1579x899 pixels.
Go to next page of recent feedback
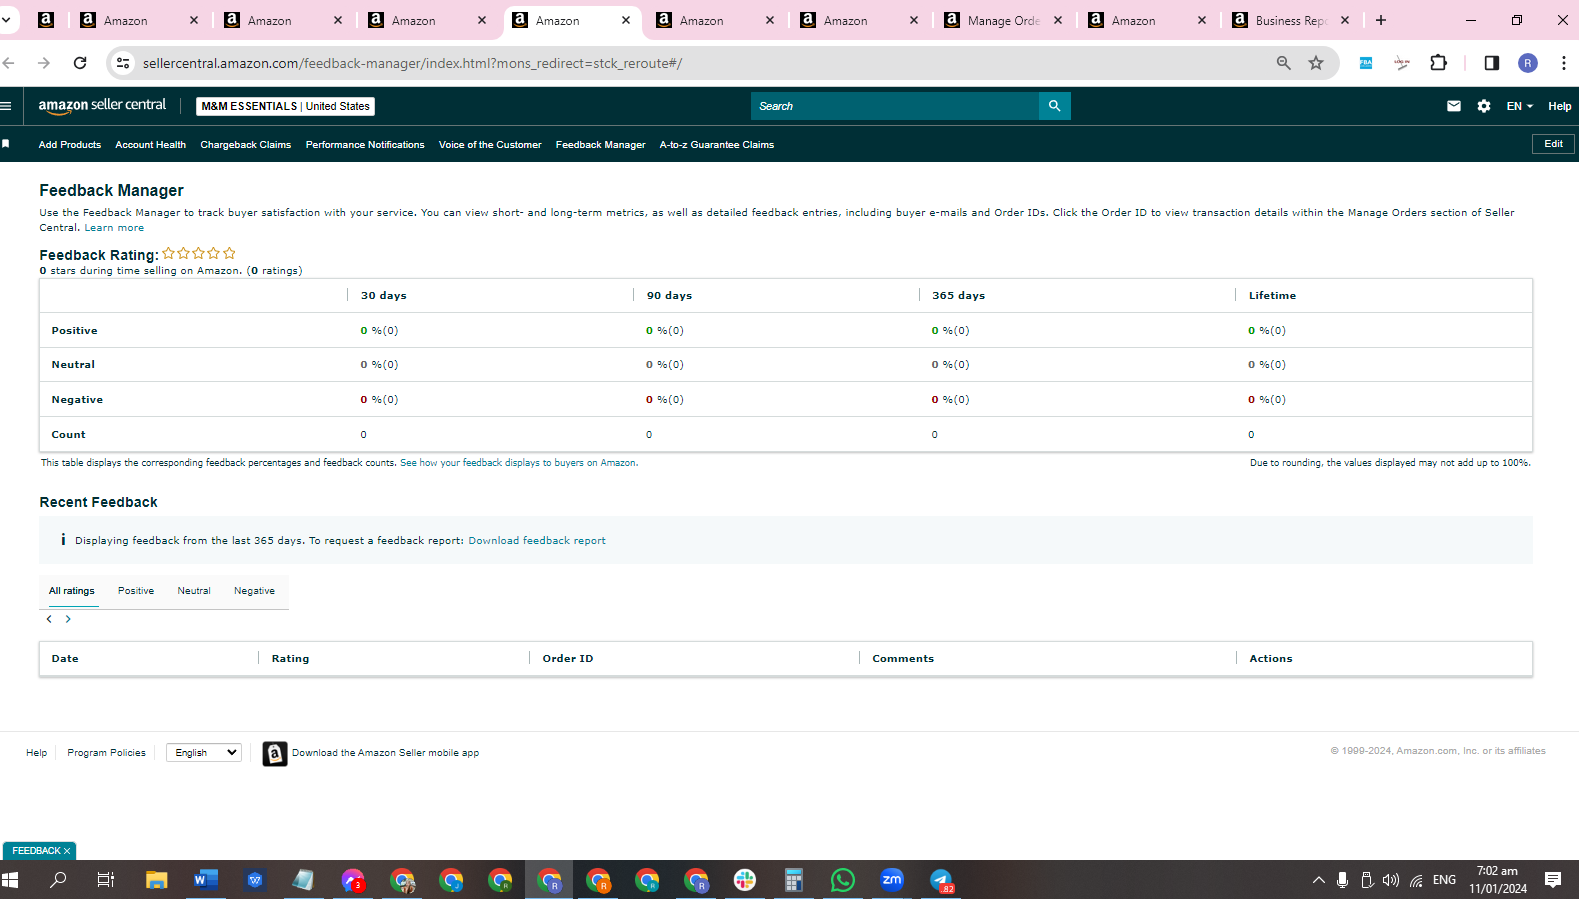68,619
